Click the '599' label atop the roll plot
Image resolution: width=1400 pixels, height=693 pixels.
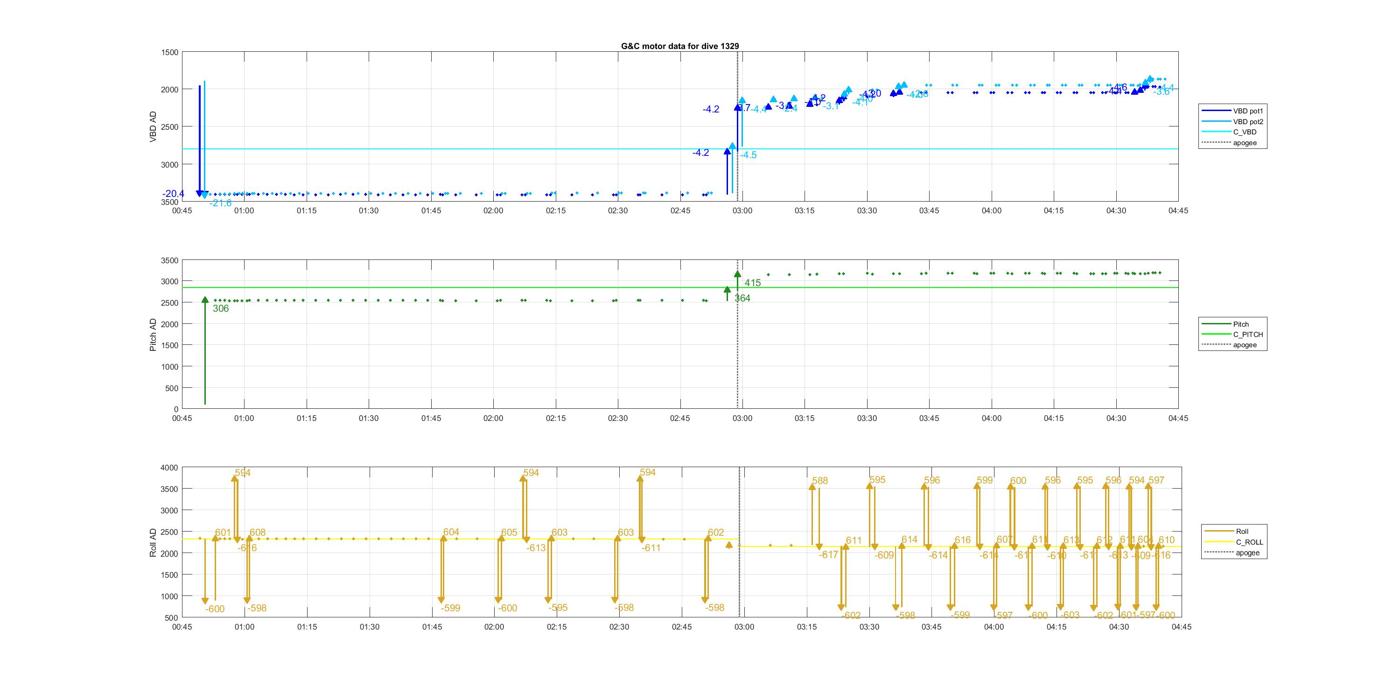pyautogui.click(x=984, y=481)
